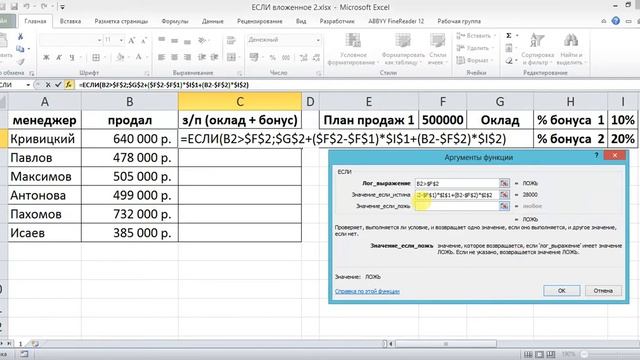
Task: Click the Fill down icon
Action: 509,48
